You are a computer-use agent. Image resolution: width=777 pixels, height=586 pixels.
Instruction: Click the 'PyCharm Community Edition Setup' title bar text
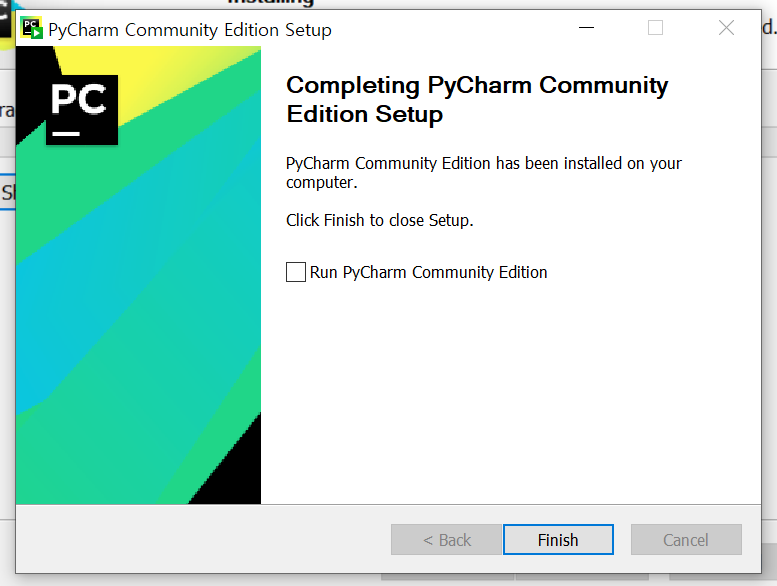coord(190,30)
